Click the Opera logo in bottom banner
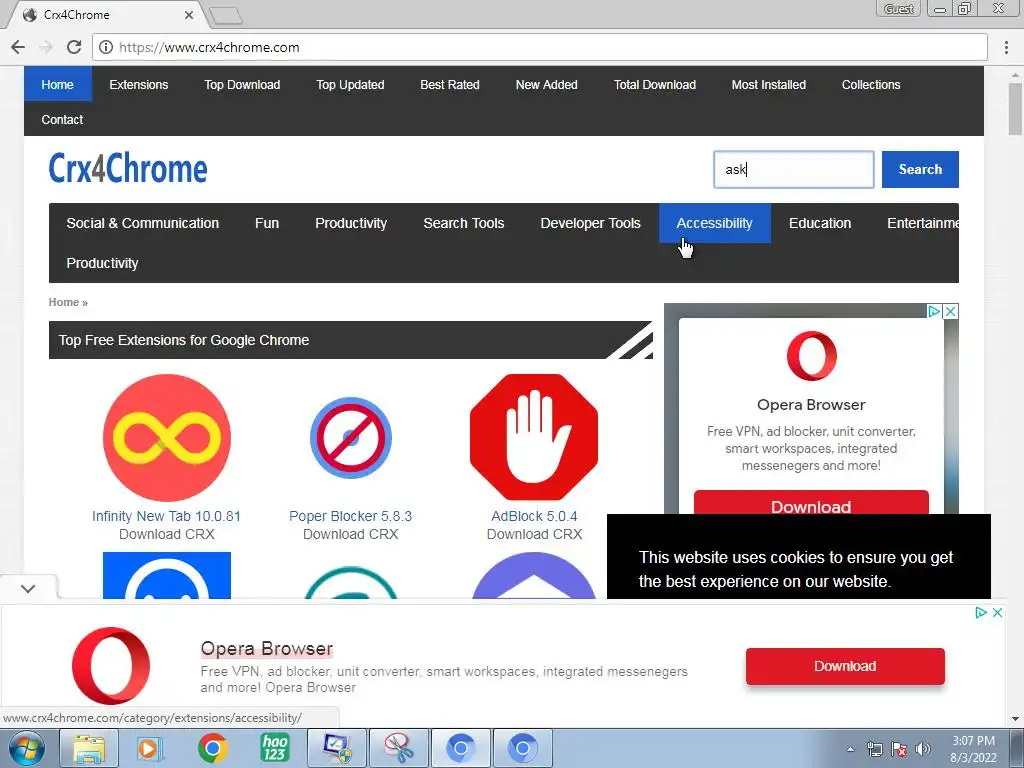 [111, 665]
